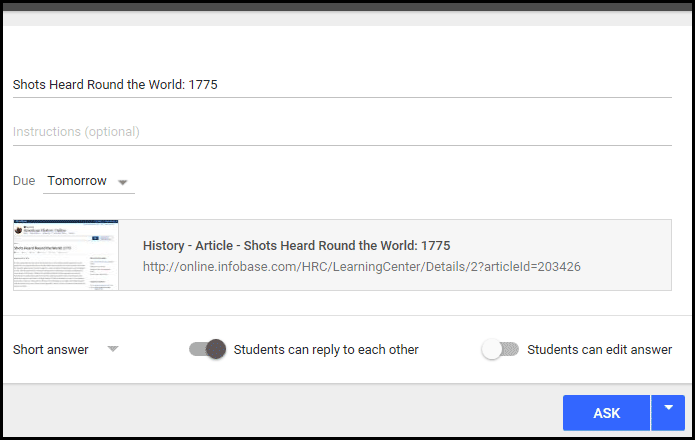Click the arrow beside Short answer
The image size is (695, 440).
click(113, 349)
